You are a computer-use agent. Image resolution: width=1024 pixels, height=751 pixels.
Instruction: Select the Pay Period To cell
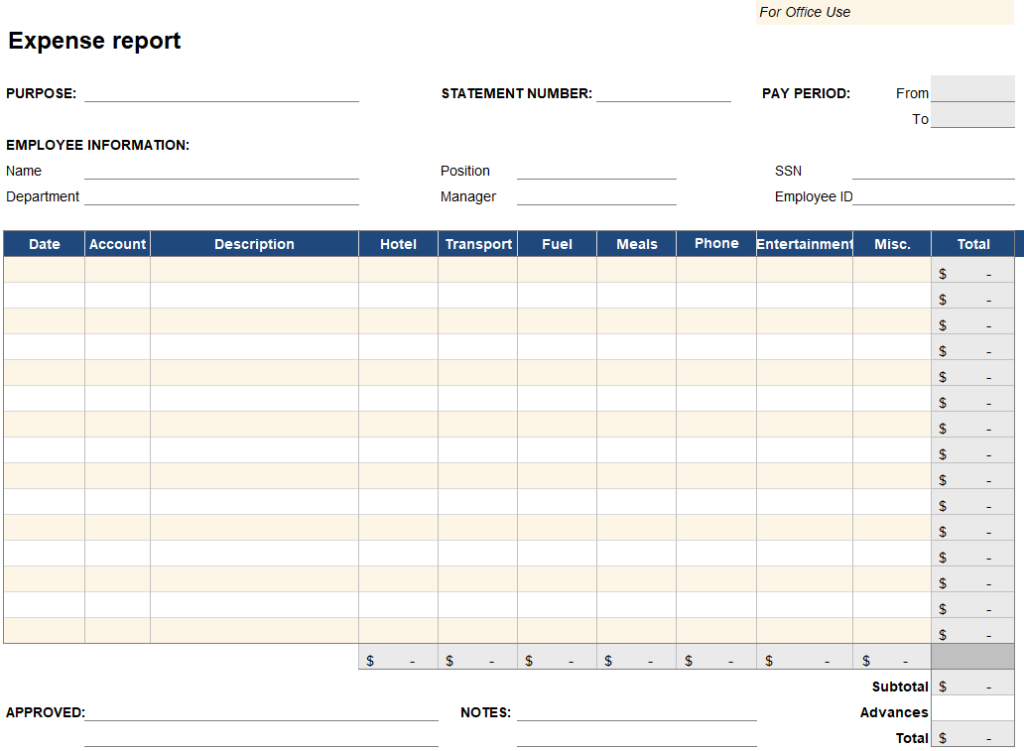point(972,116)
